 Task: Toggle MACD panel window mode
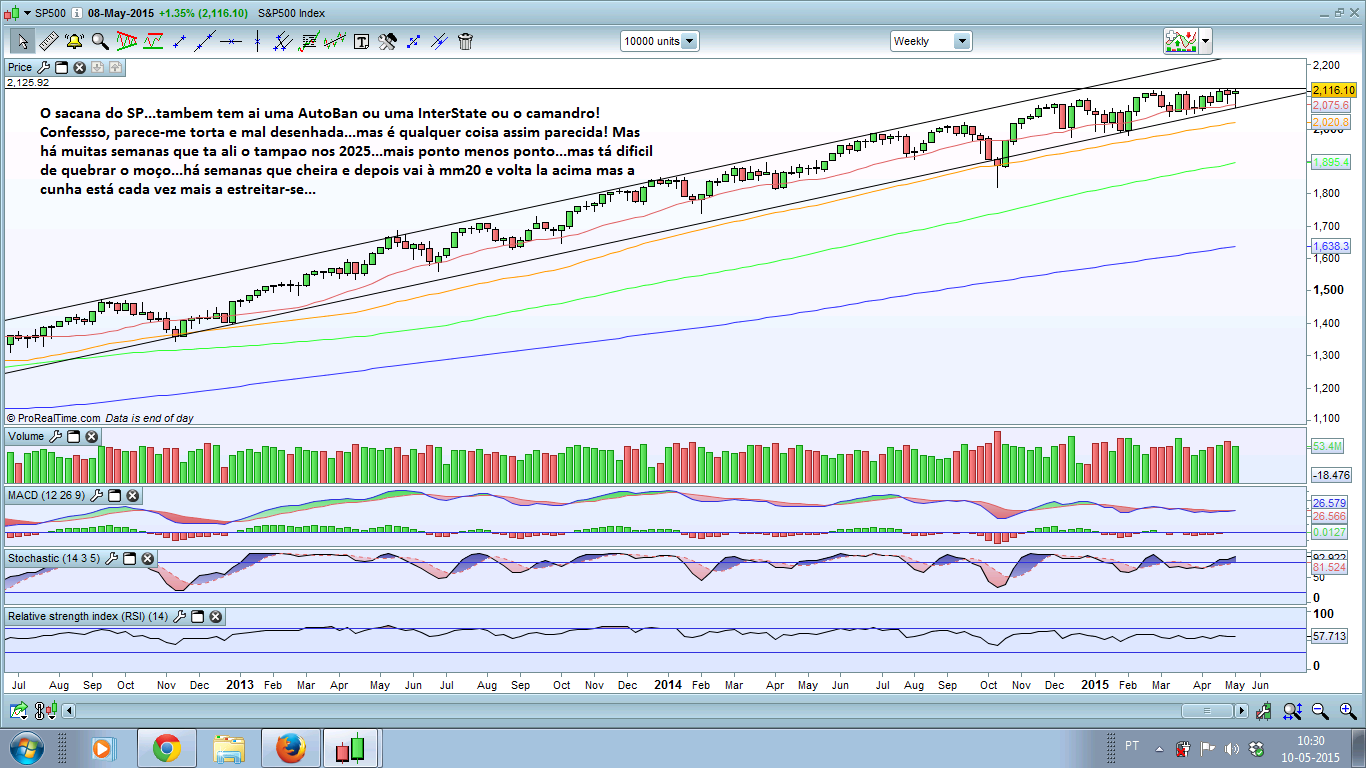click(x=114, y=496)
